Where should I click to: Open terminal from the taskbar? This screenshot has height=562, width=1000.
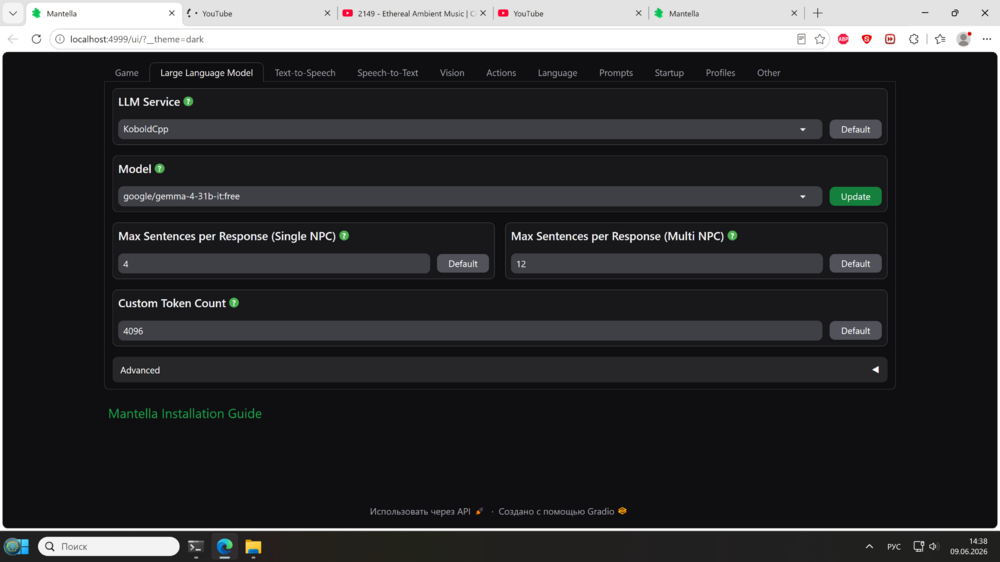point(196,546)
